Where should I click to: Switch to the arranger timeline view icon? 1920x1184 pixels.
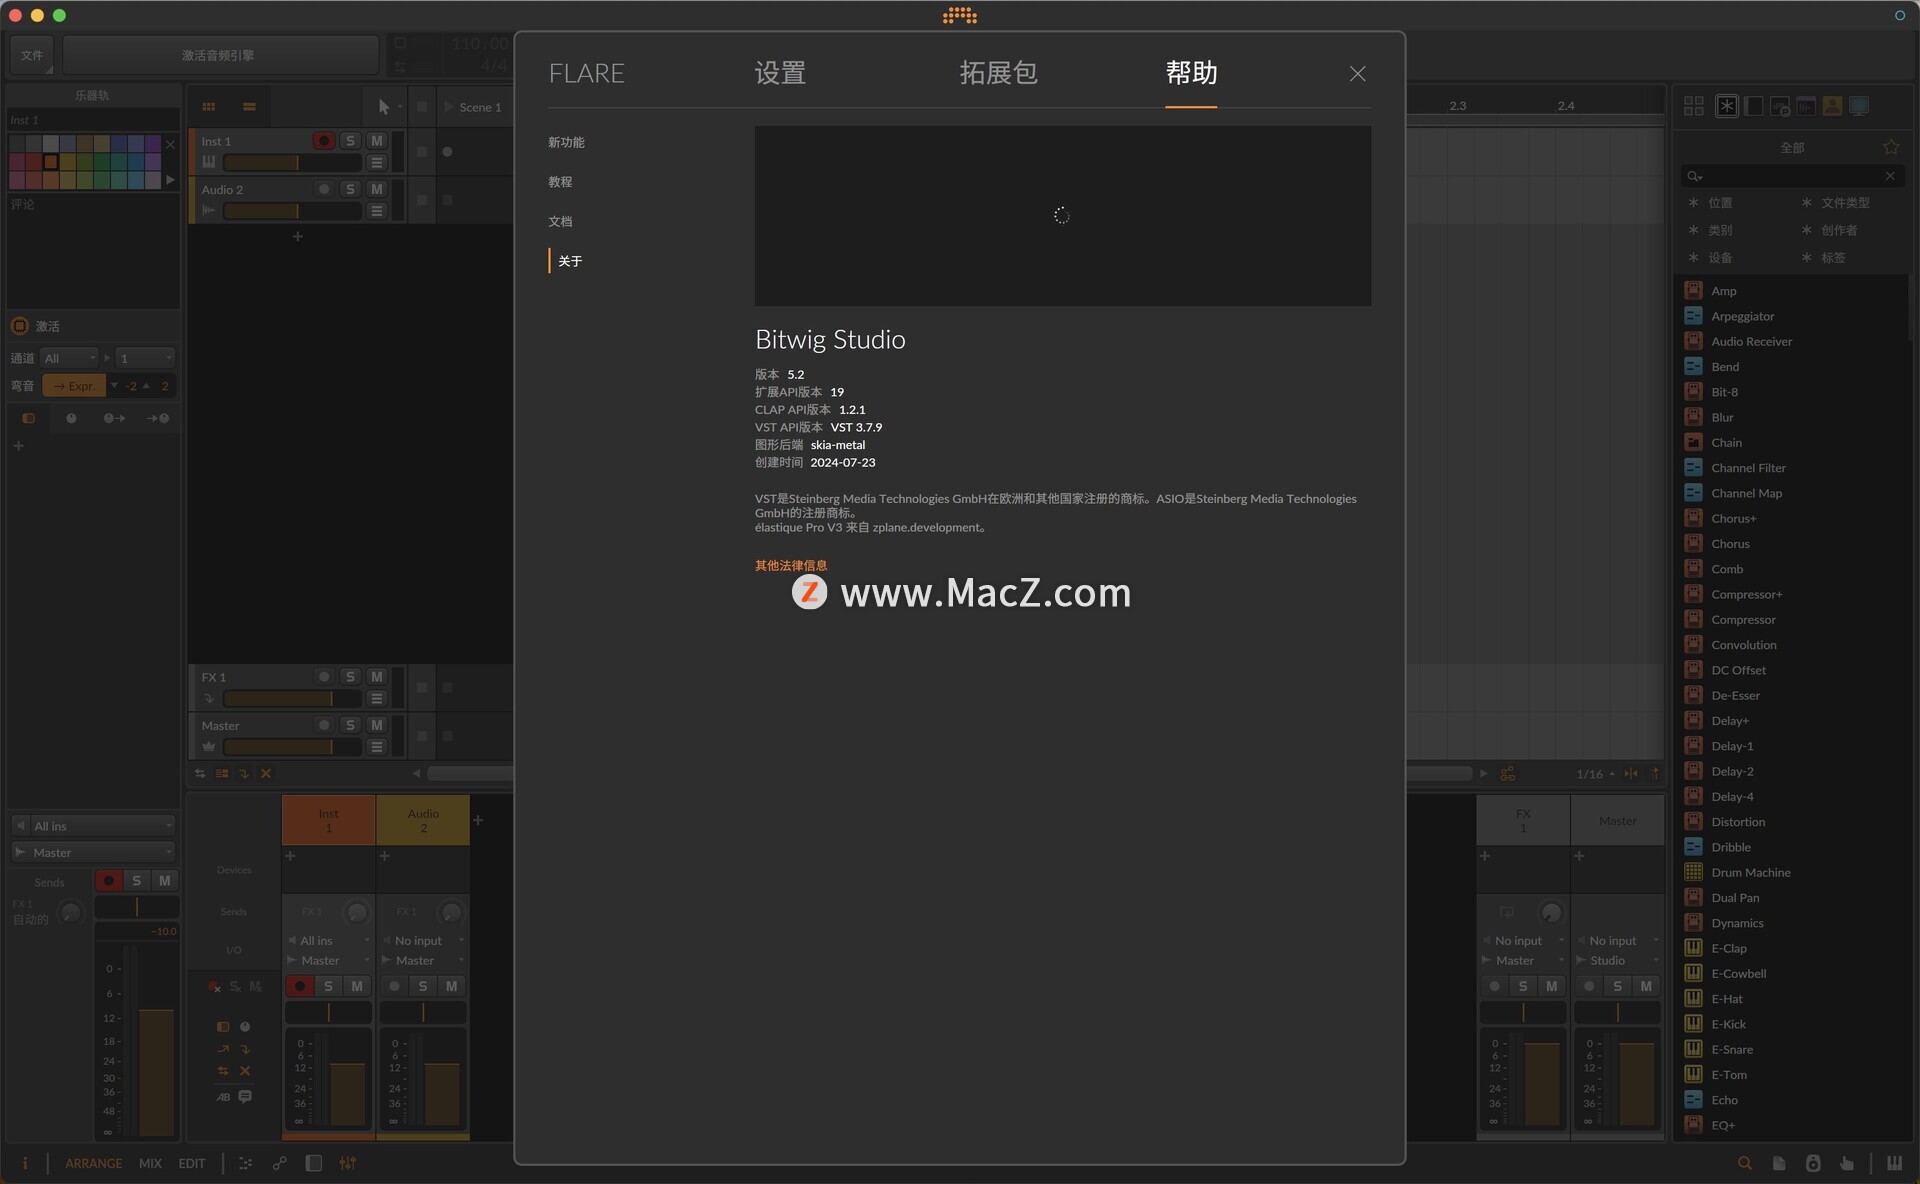249,107
